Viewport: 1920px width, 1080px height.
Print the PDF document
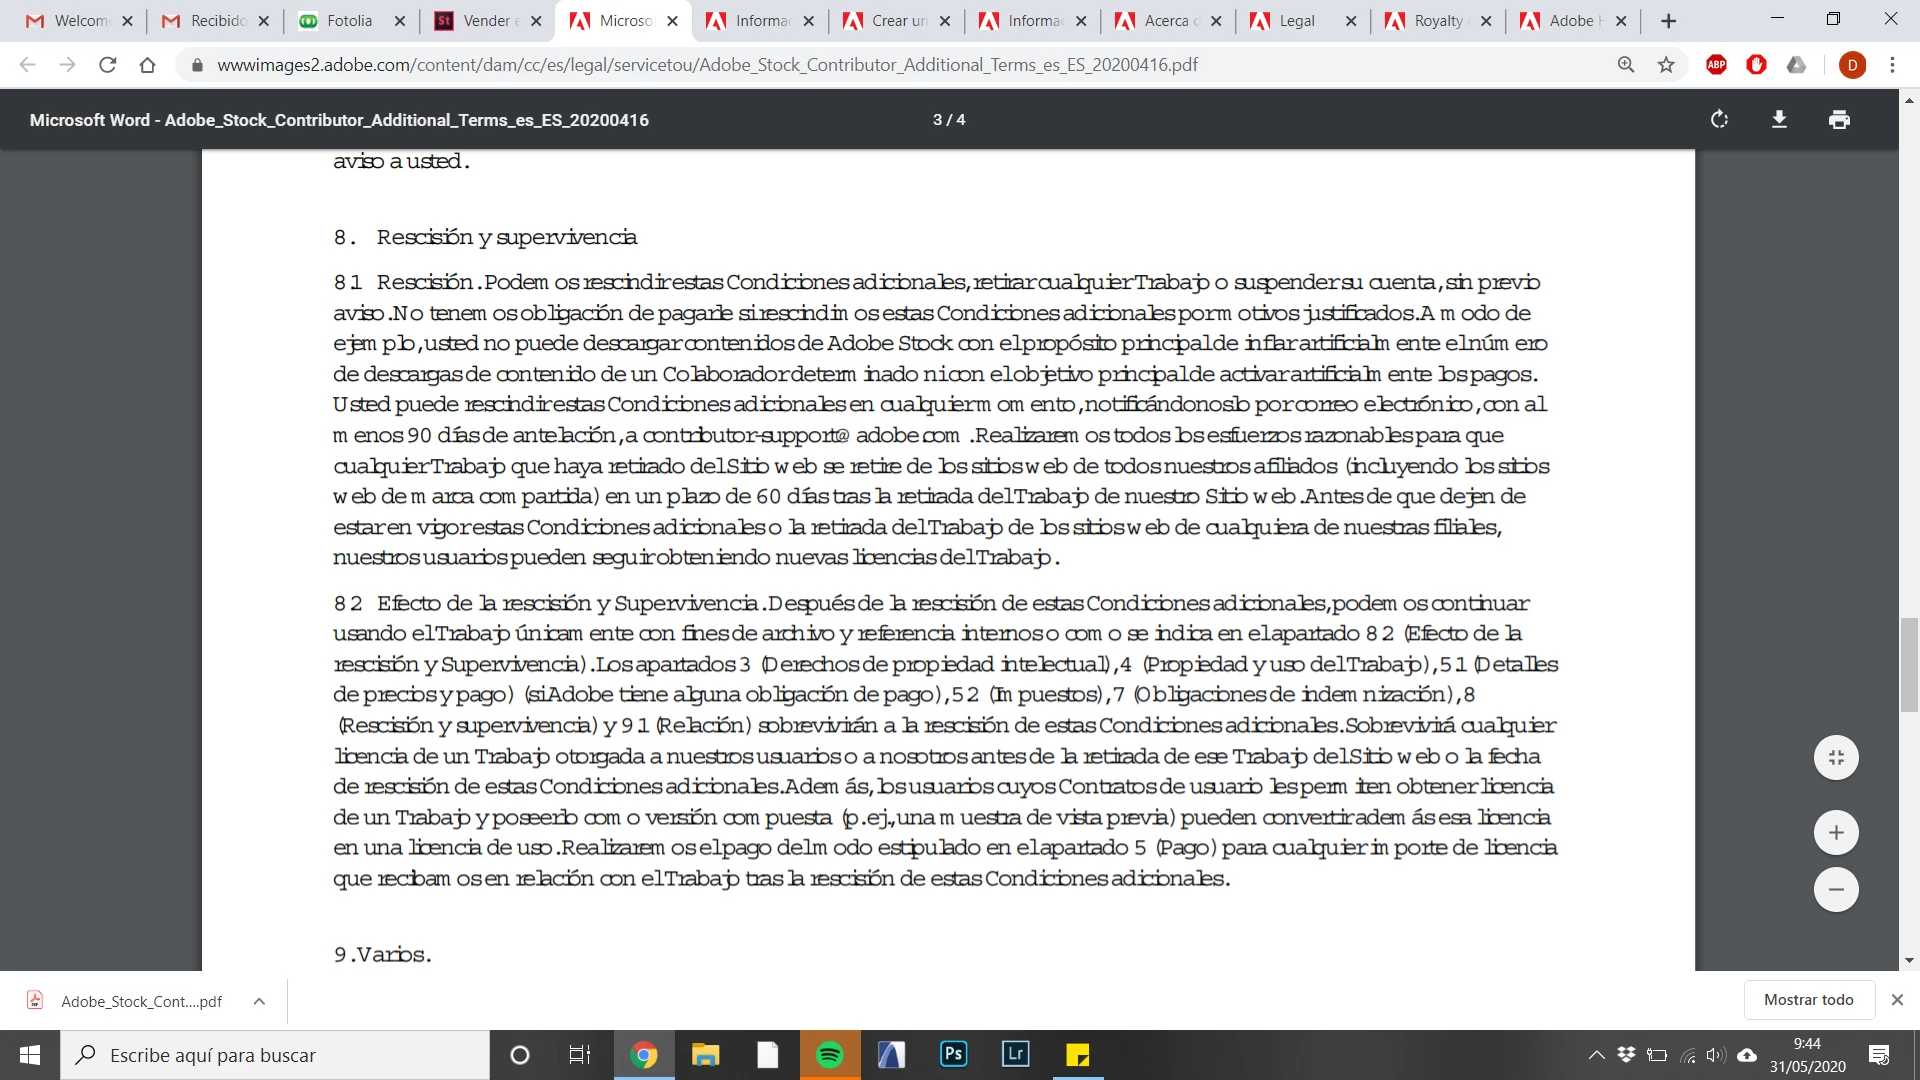1839,120
